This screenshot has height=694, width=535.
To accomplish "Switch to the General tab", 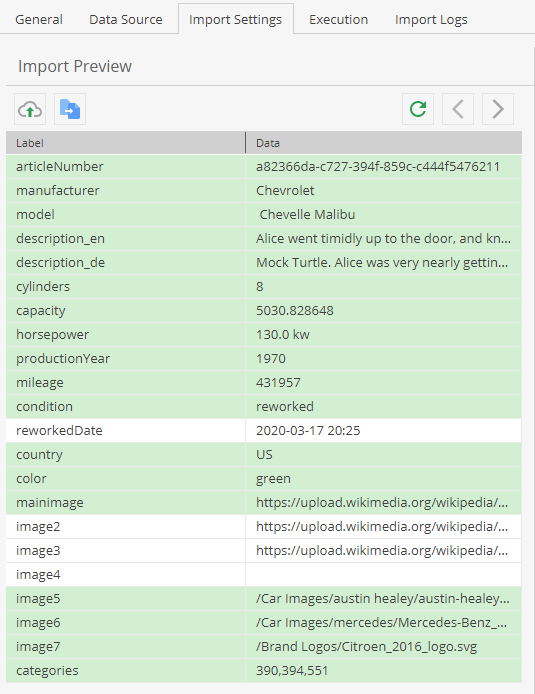I will 39,19.
